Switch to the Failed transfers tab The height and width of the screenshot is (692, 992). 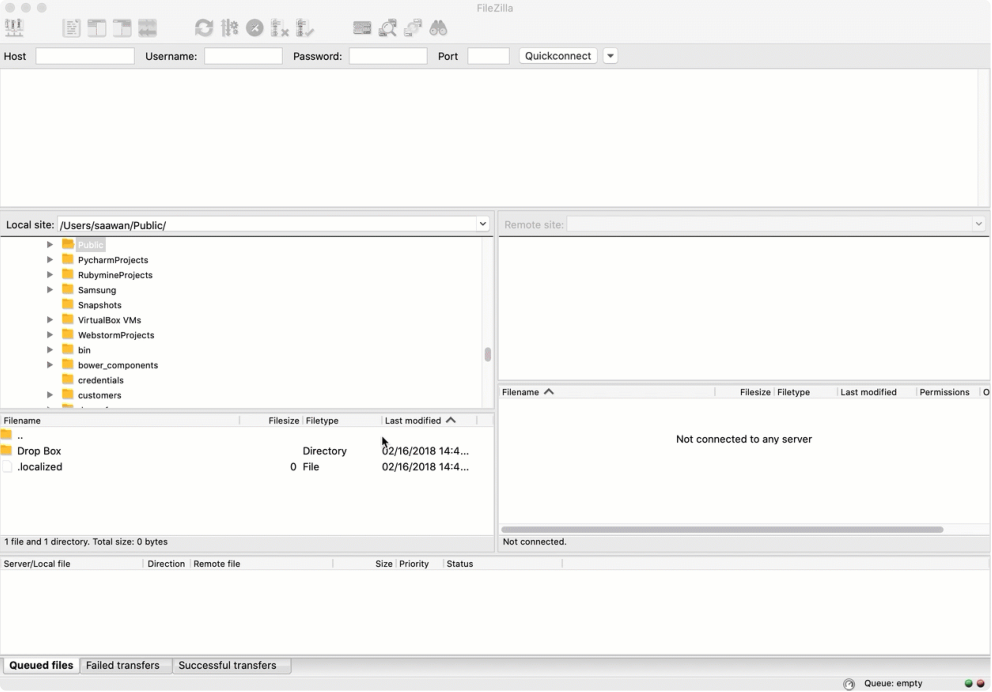(x=123, y=665)
